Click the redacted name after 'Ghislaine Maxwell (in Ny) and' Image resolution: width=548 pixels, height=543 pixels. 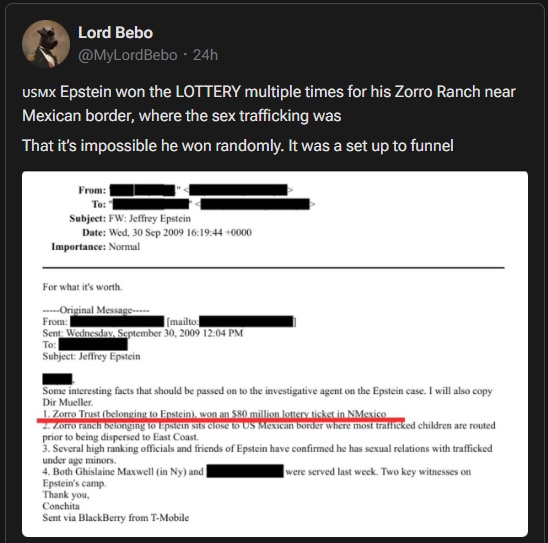pyautogui.click(x=245, y=471)
